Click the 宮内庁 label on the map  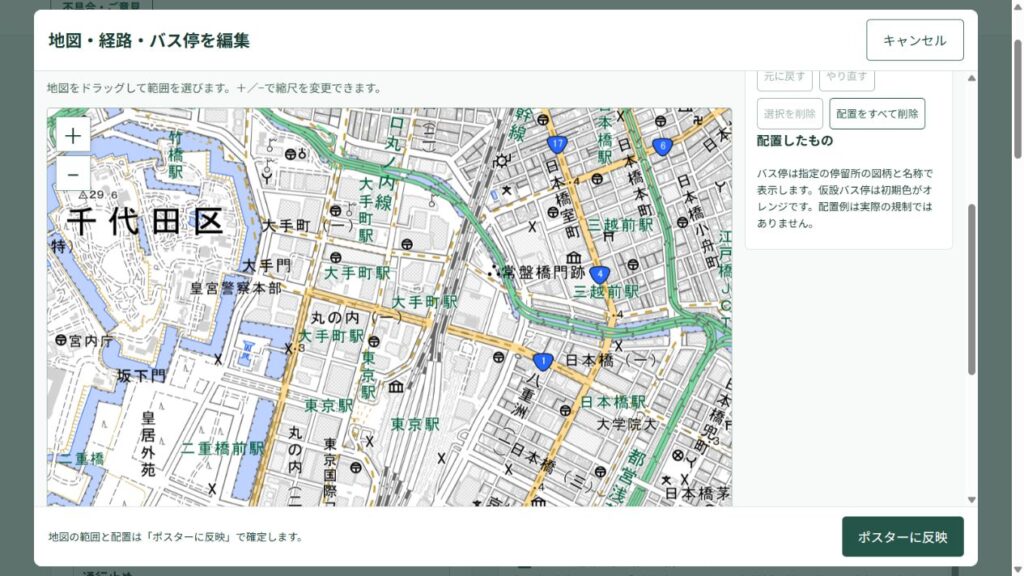(x=91, y=341)
